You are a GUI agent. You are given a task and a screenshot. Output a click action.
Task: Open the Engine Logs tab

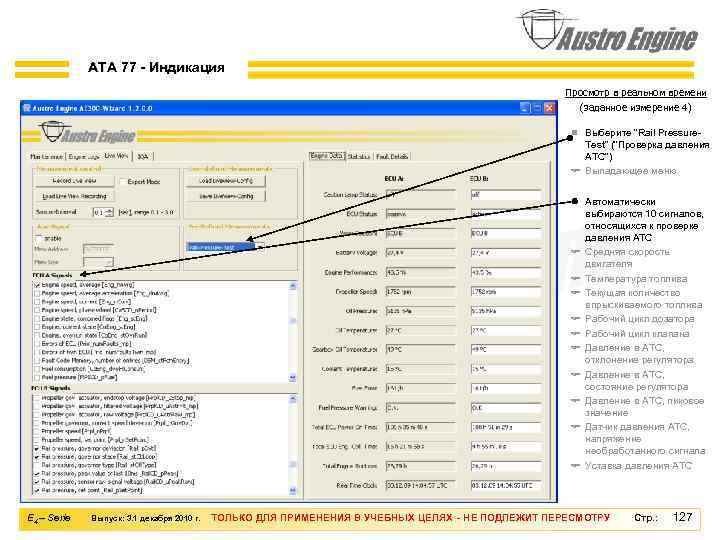(x=84, y=157)
